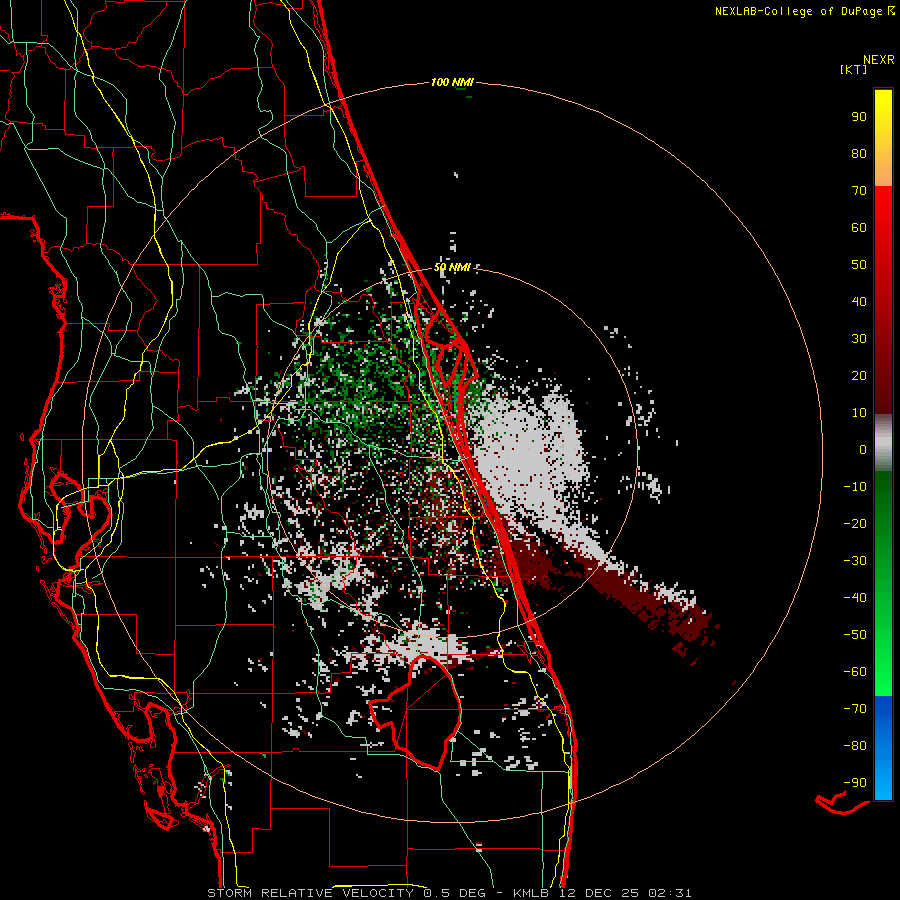Click the 02:31 timestamp in the caption
900x900 pixels.
pyautogui.click(x=670, y=893)
